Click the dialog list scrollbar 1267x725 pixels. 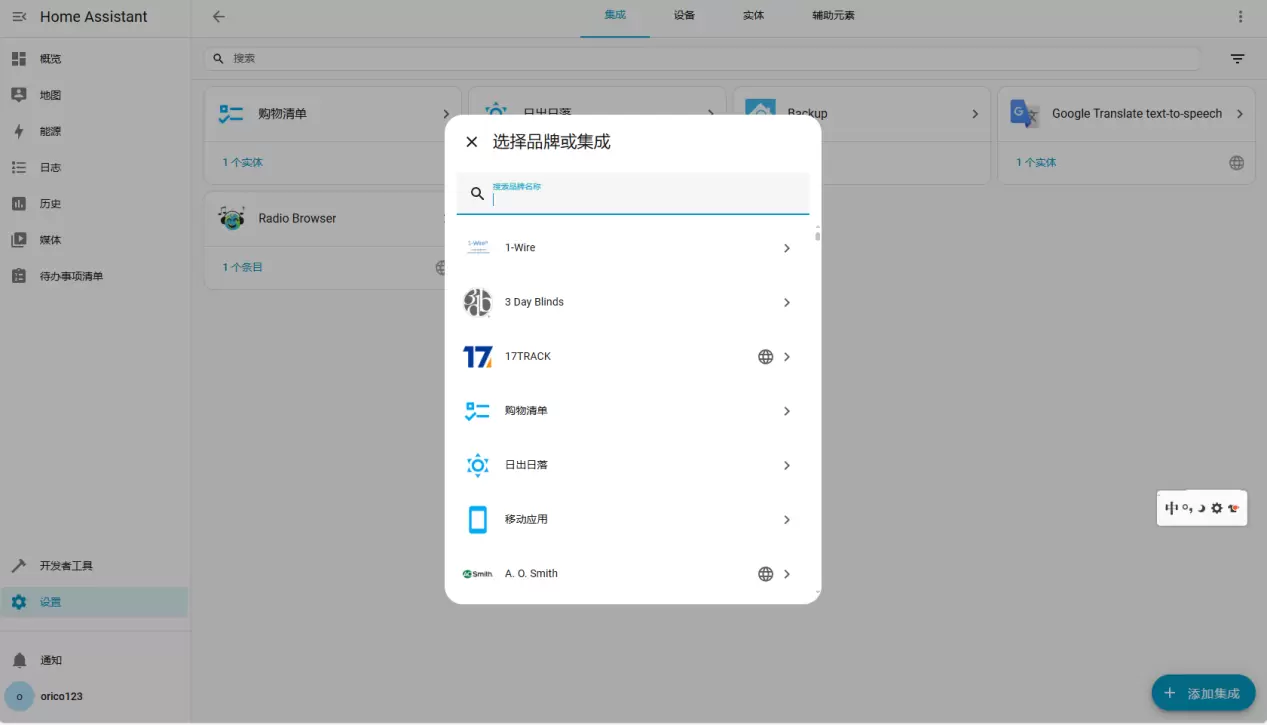click(x=817, y=236)
